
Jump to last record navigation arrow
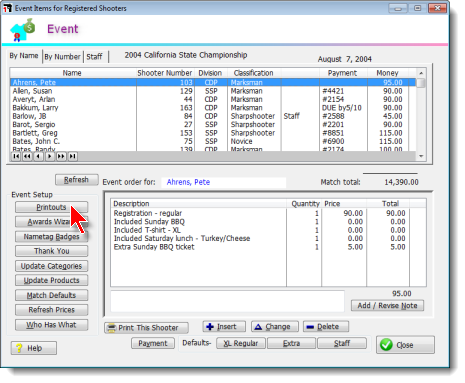[x=73, y=156]
